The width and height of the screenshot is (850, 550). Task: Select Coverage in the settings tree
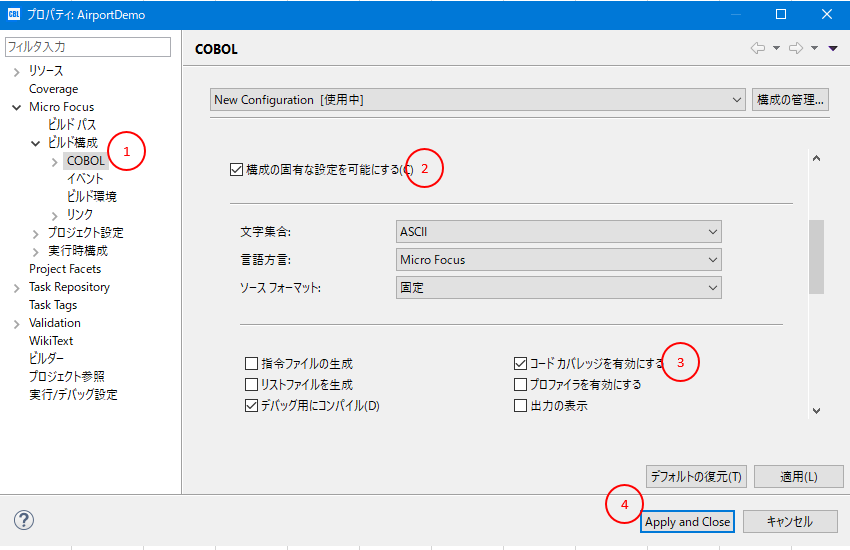[54, 89]
